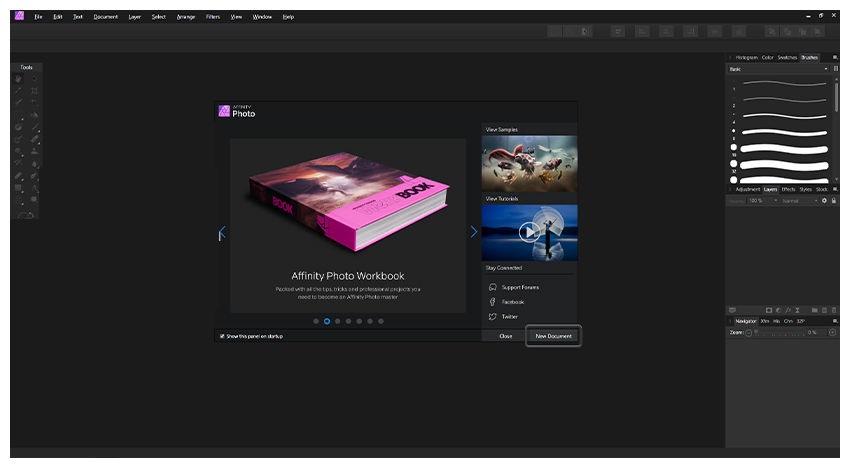
Task: Click the delete layer trash icon
Action: [834, 310]
